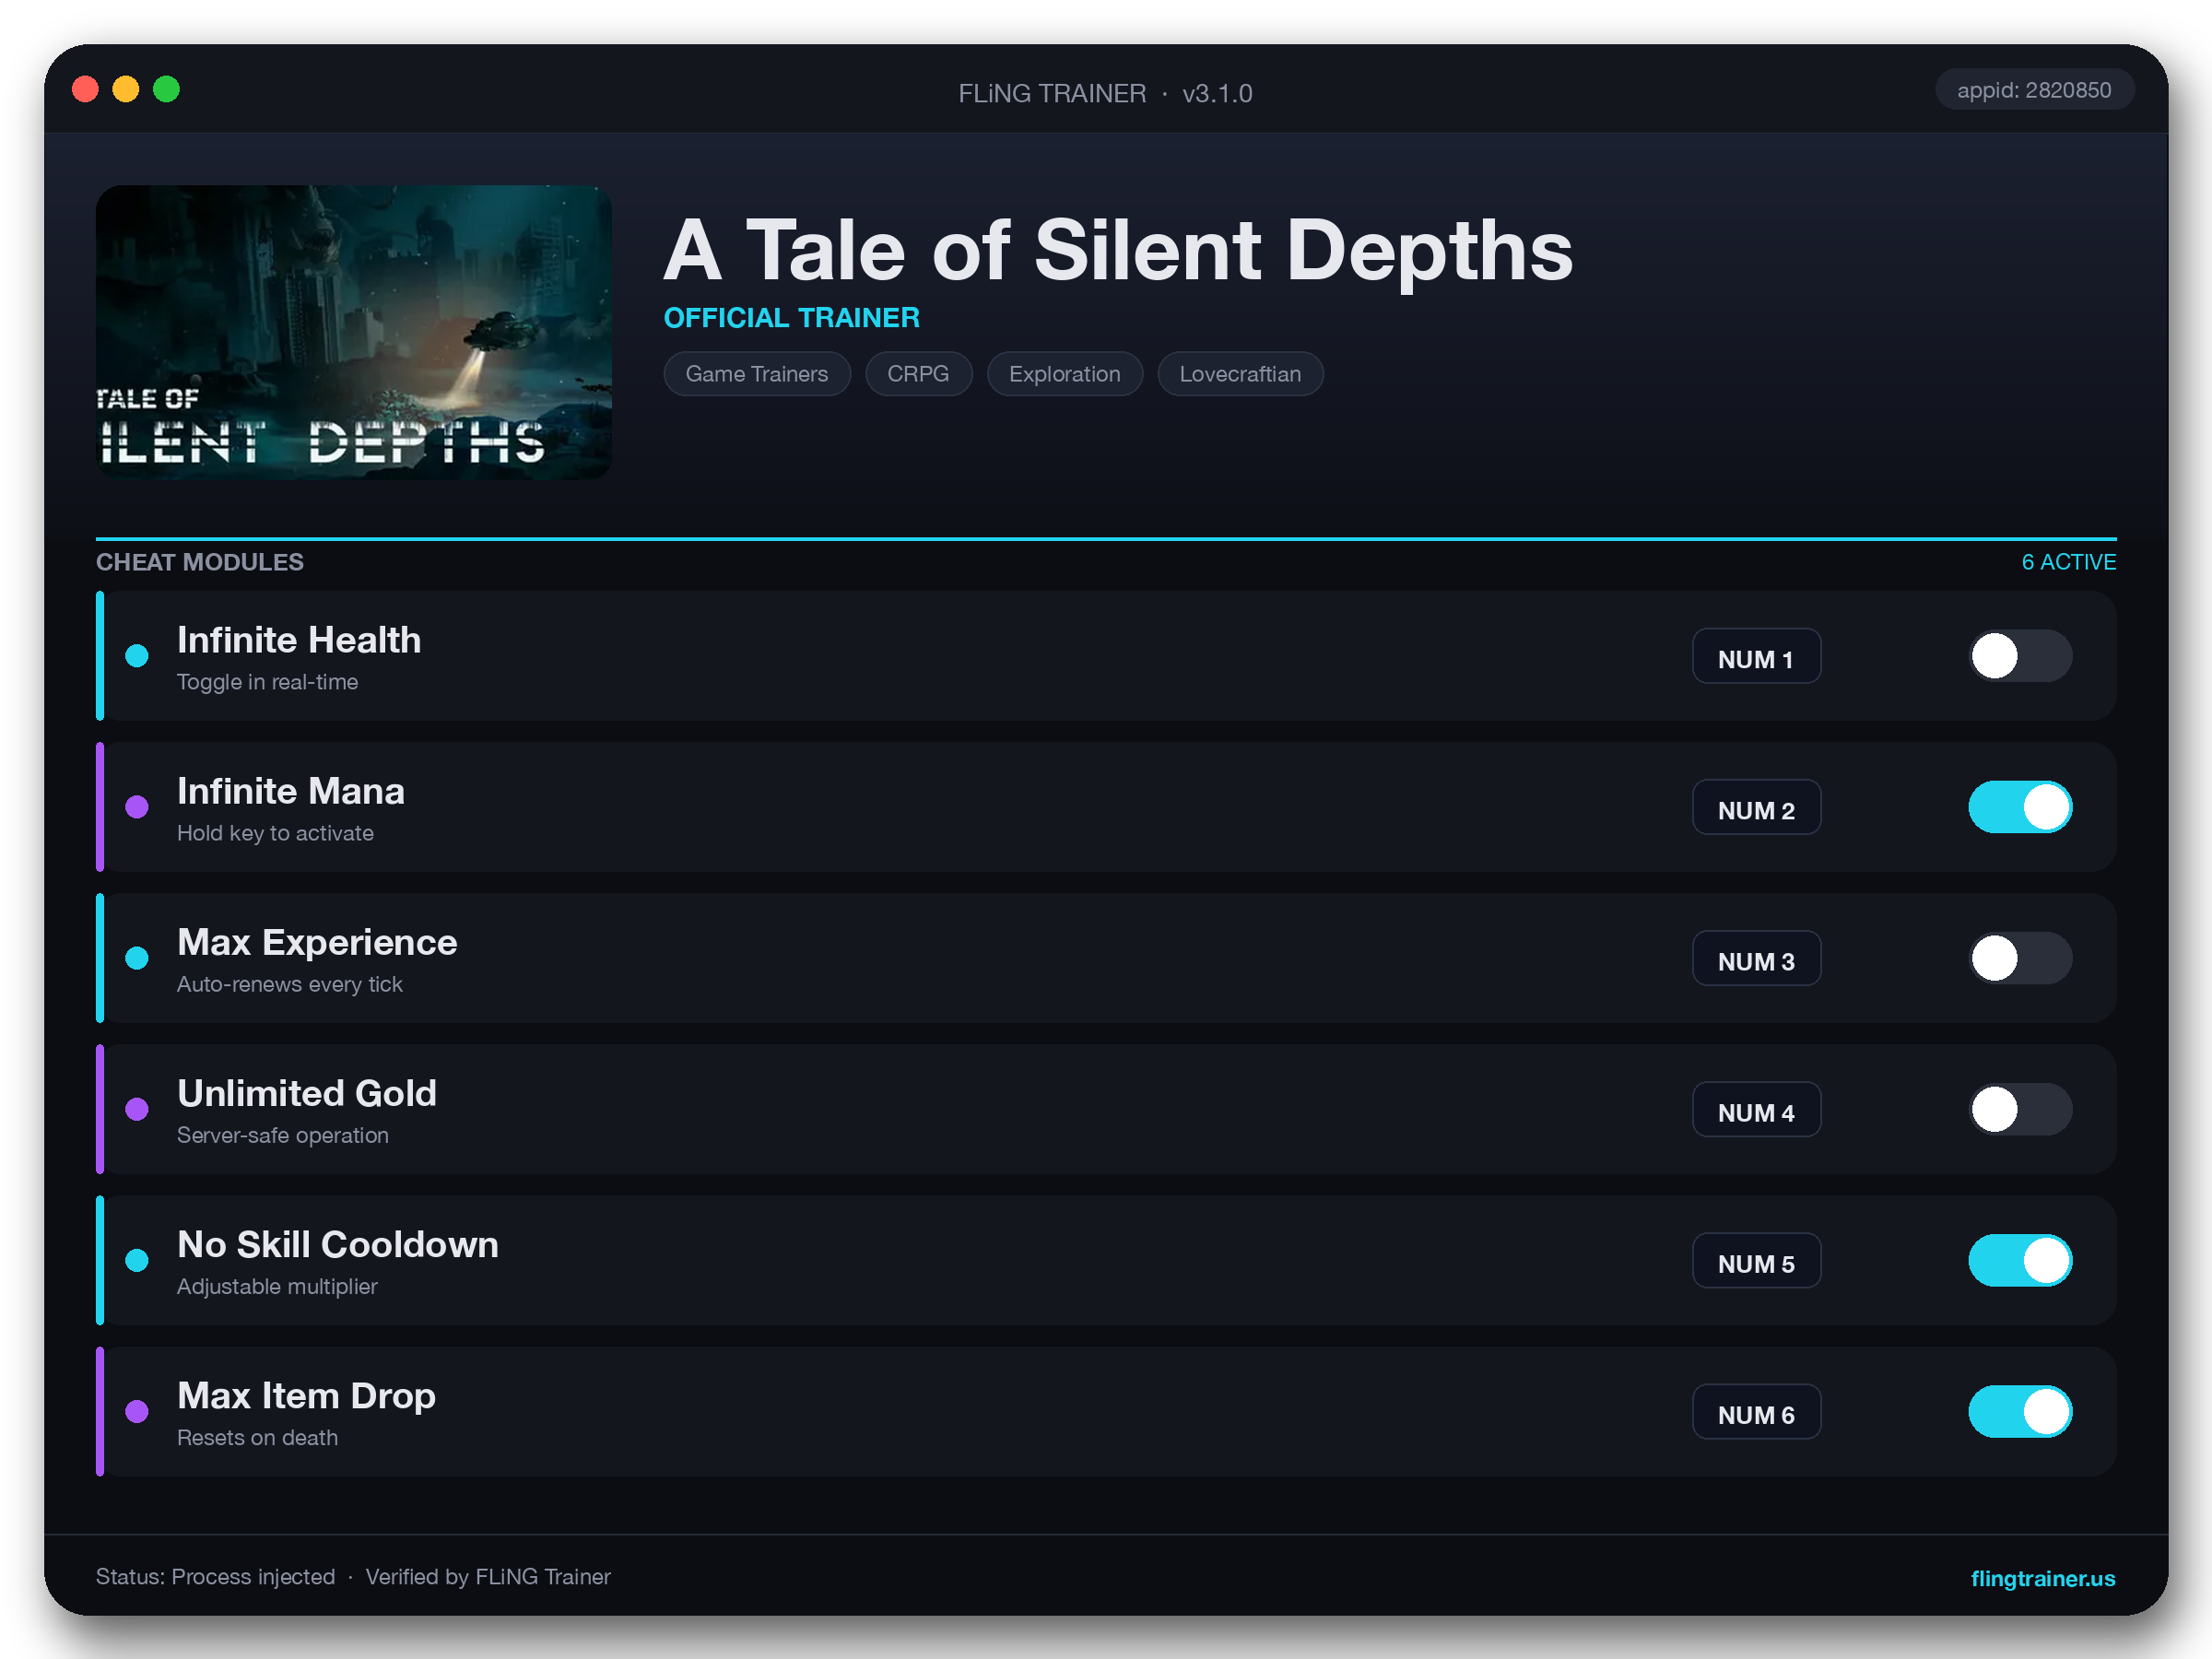
Task: Click the purple dot beside Unlimited Gold
Action: click(x=137, y=1109)
